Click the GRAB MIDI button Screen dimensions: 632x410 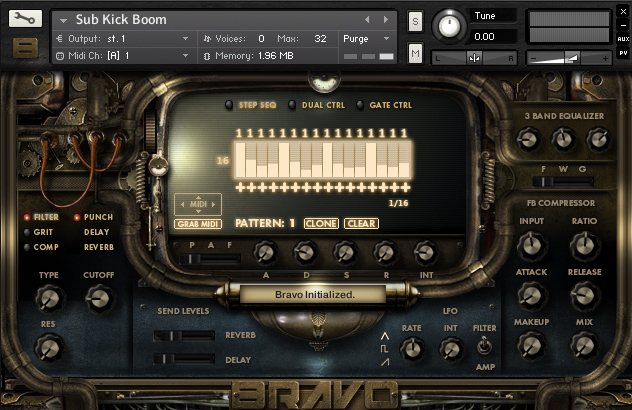[x=198, y=224]
